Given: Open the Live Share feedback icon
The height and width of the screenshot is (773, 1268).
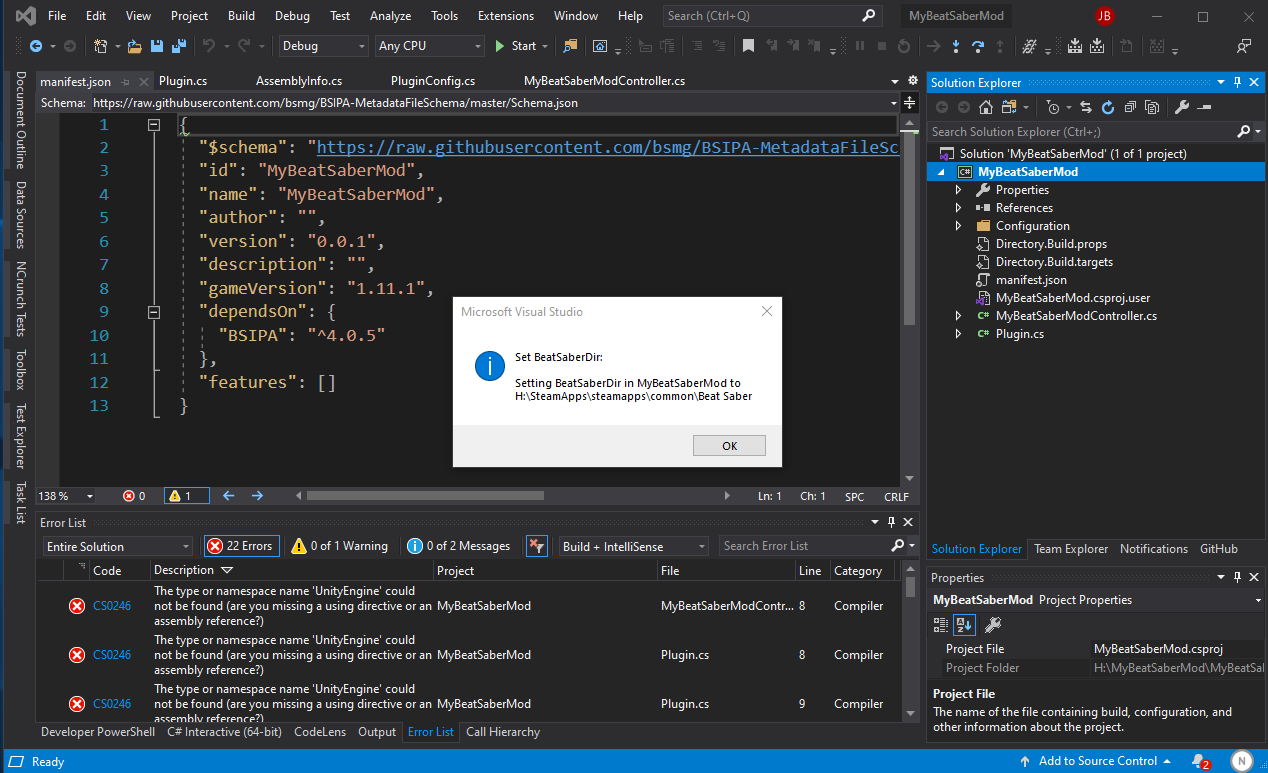Looking at the screenshot, I should [1243, 46].
